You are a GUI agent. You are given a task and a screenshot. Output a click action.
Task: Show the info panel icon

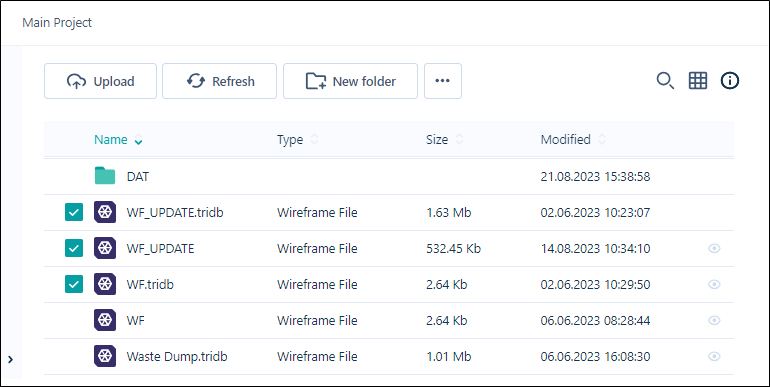click(730, 81)
